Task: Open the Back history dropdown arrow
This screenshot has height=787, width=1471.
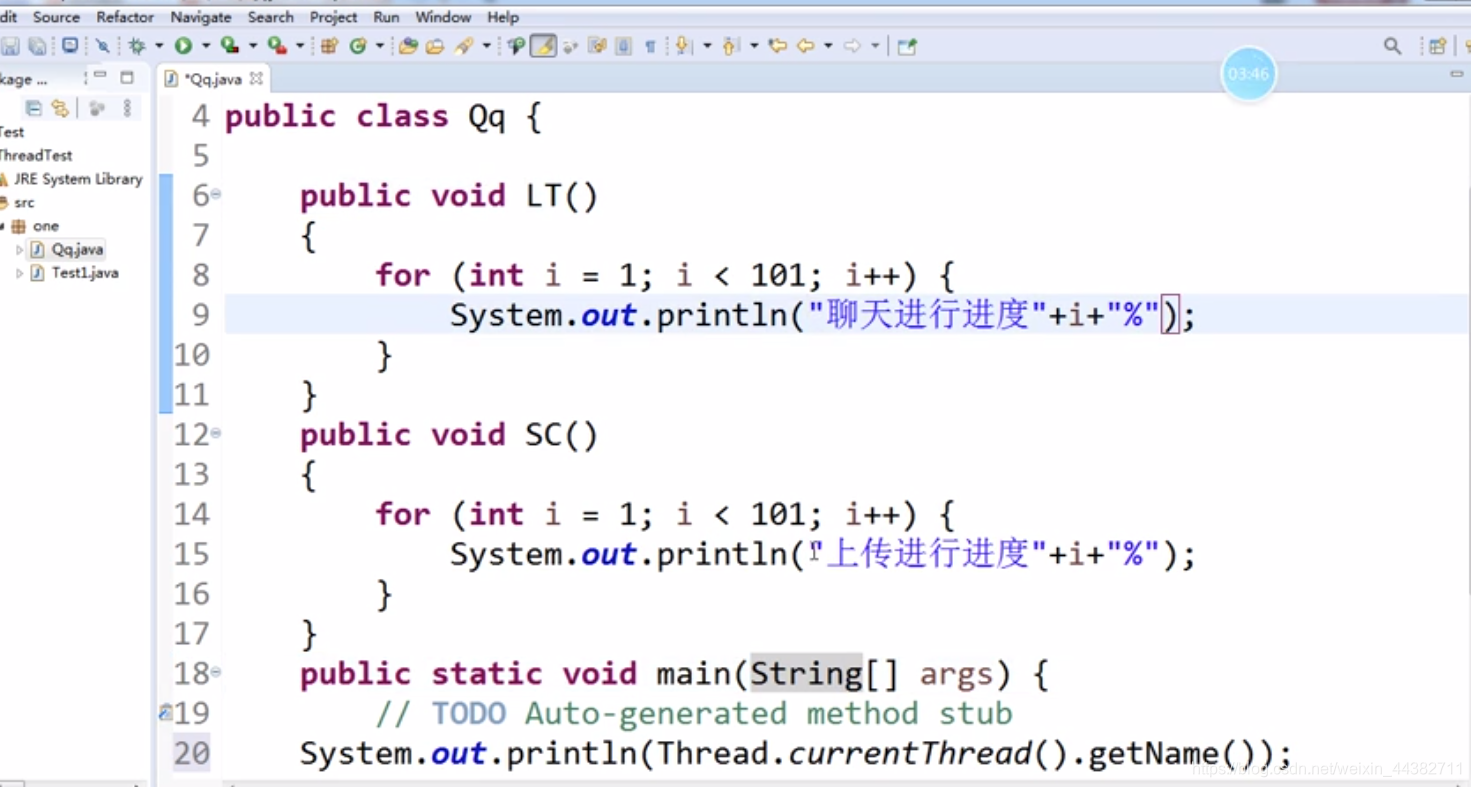Action: (827, 46)
